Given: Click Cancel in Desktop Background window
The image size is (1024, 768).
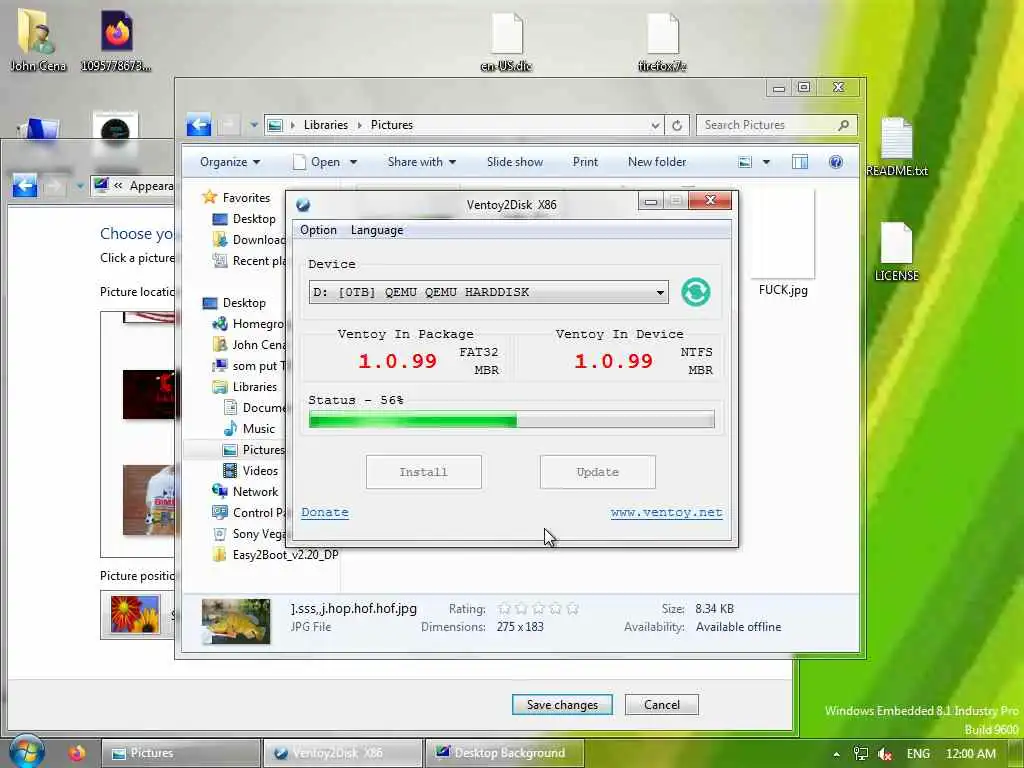Looking at the screenshot, I should [x=662, y=705].
